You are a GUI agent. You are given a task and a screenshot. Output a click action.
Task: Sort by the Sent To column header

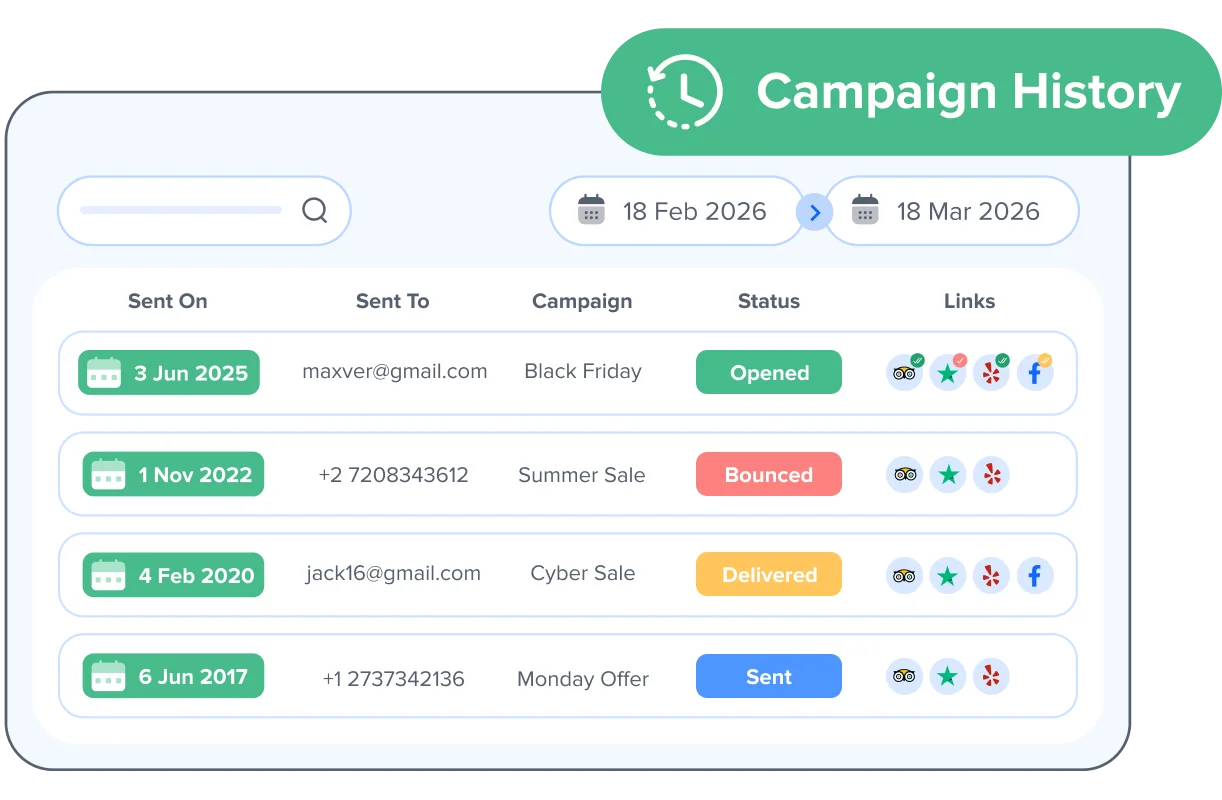393,301
